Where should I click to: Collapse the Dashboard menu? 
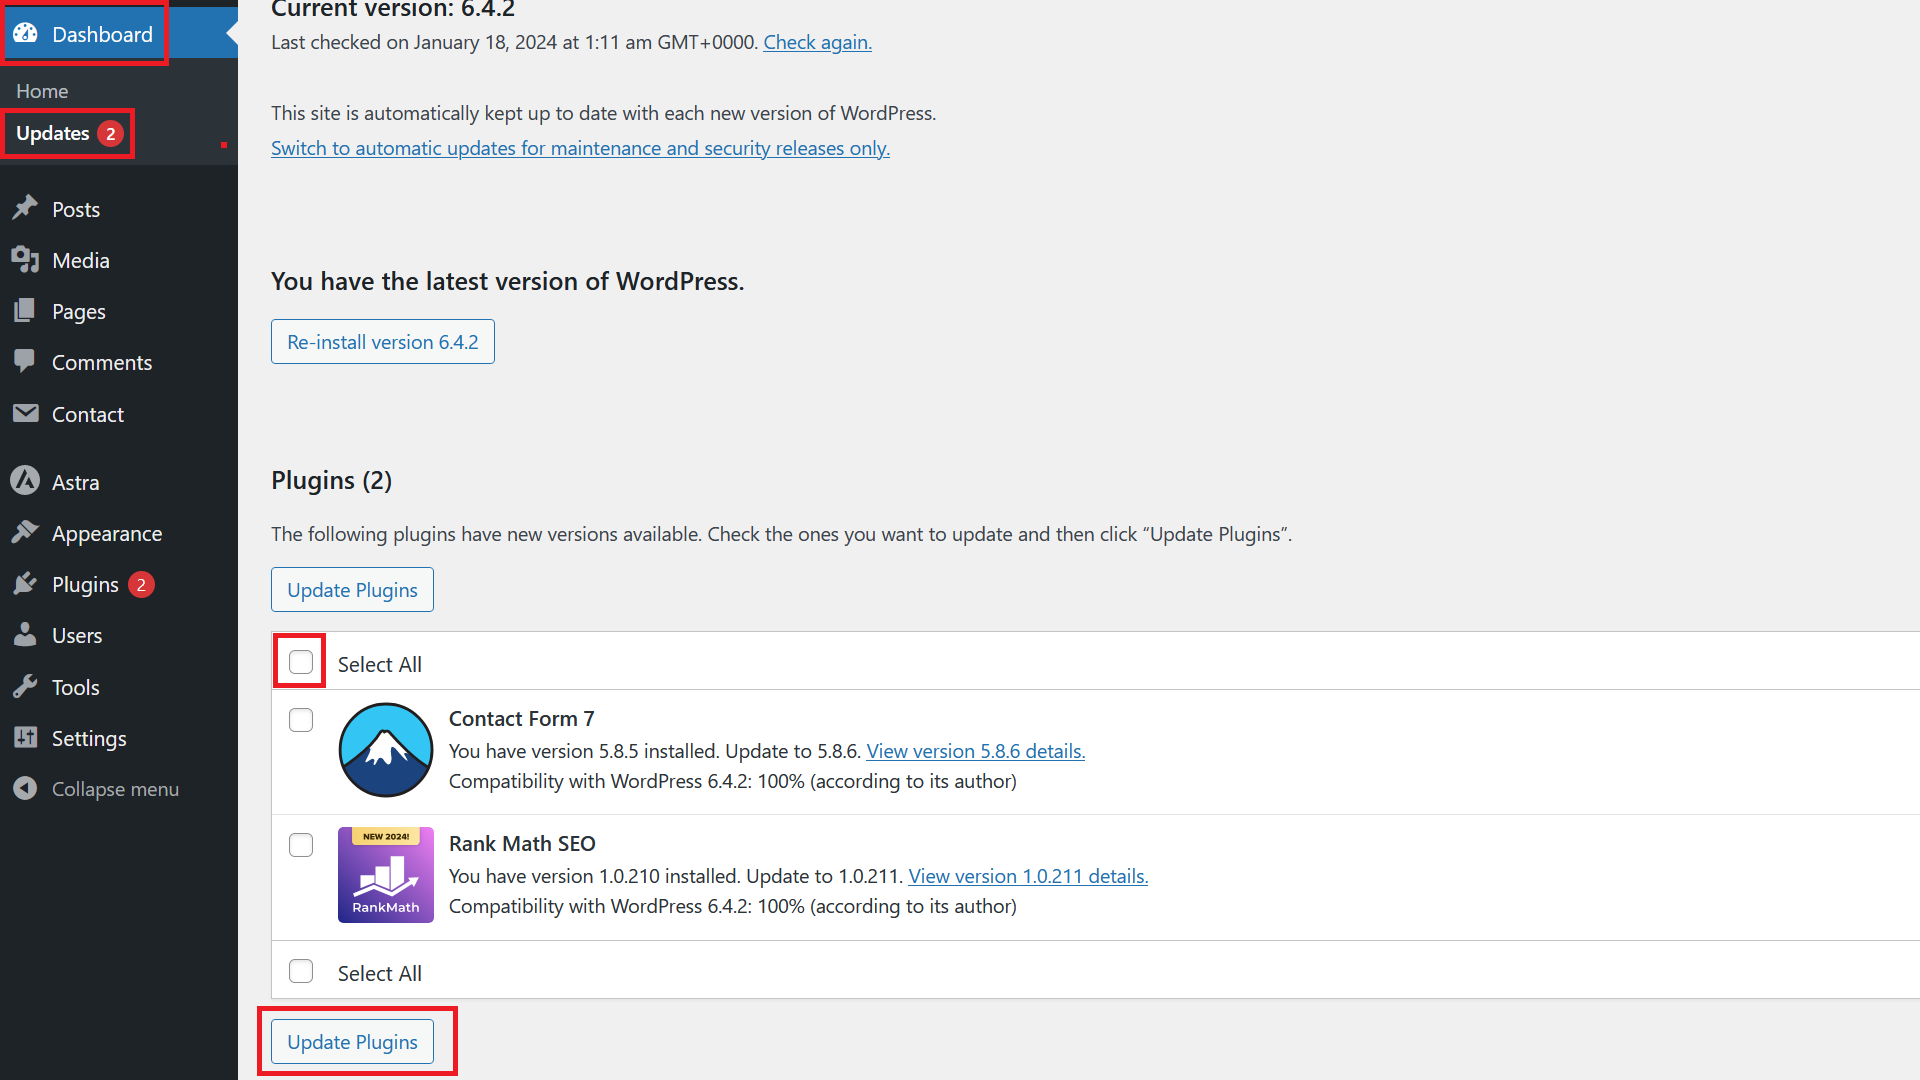point(115,789)
